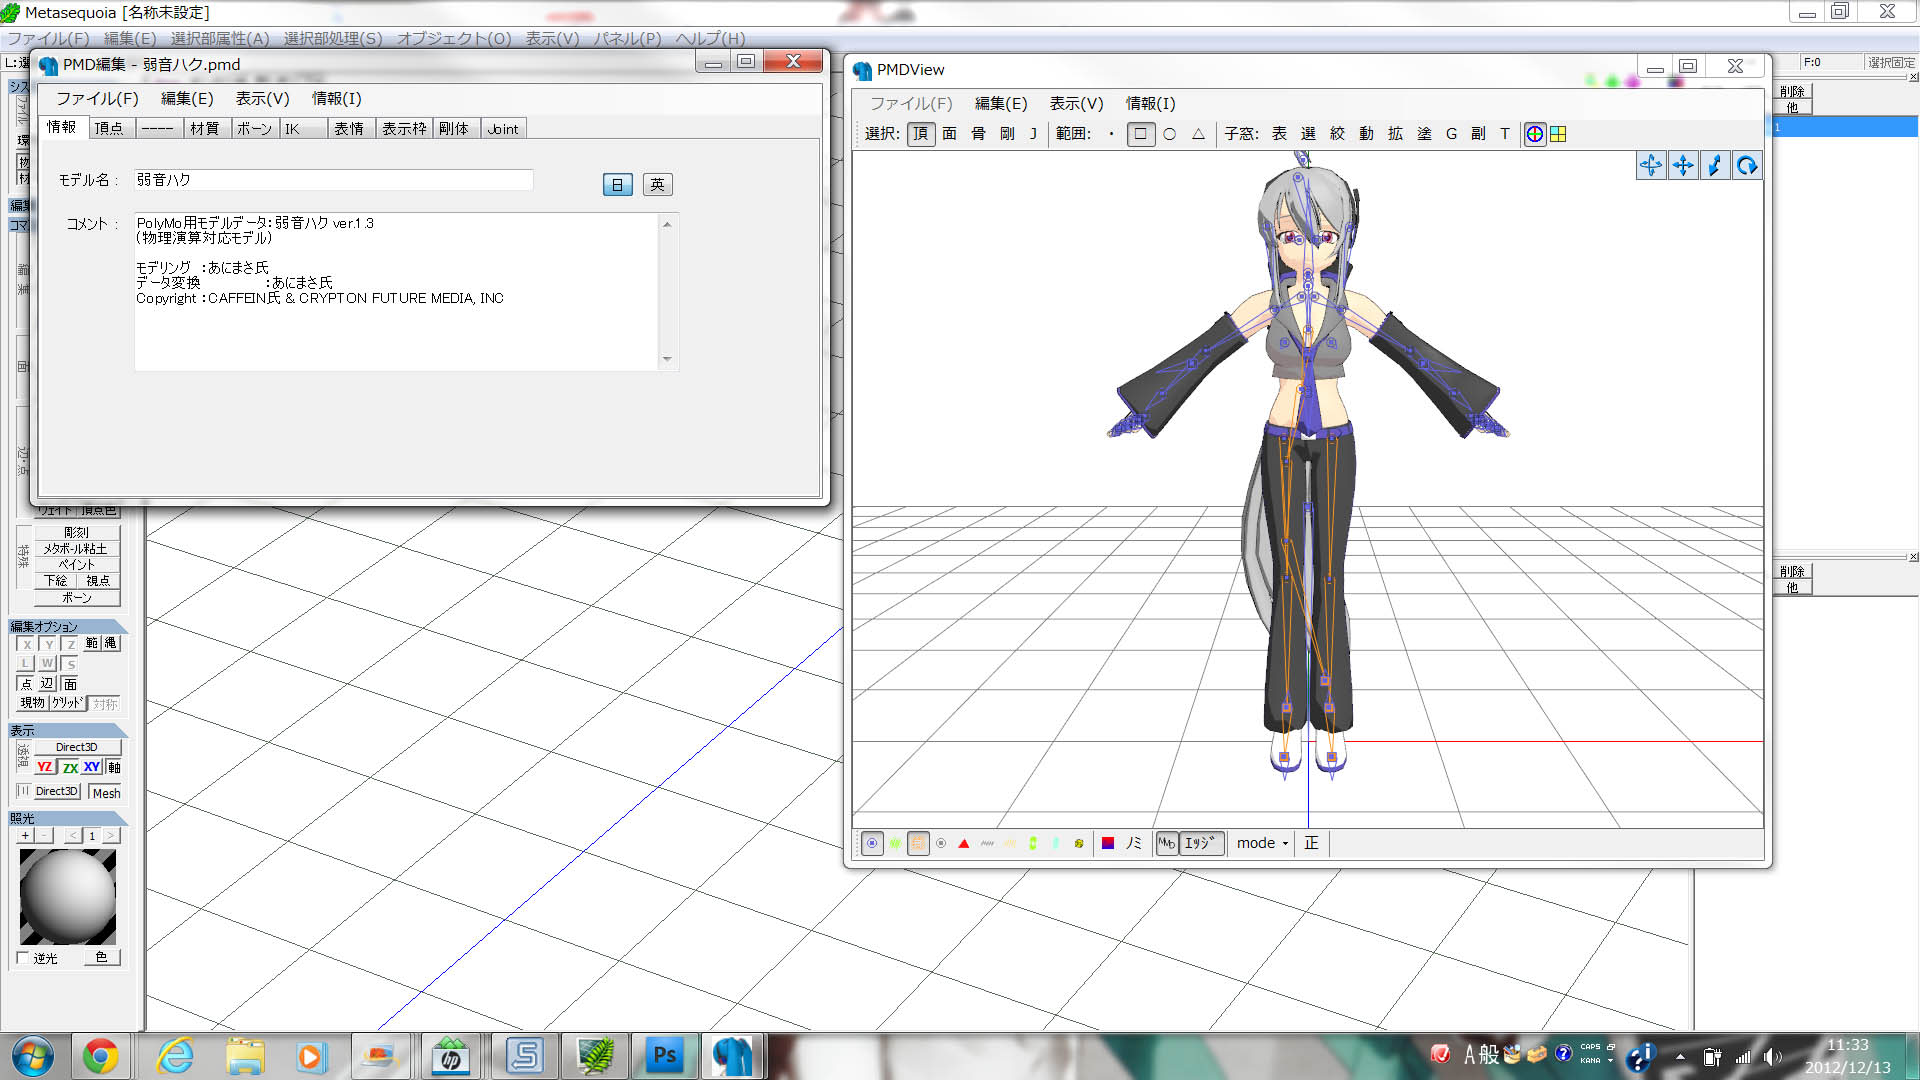The width and height of the screenshot is (1920, 1080).
Task: Open Internet Explorer from taskbar
Action: [176, 1056]
